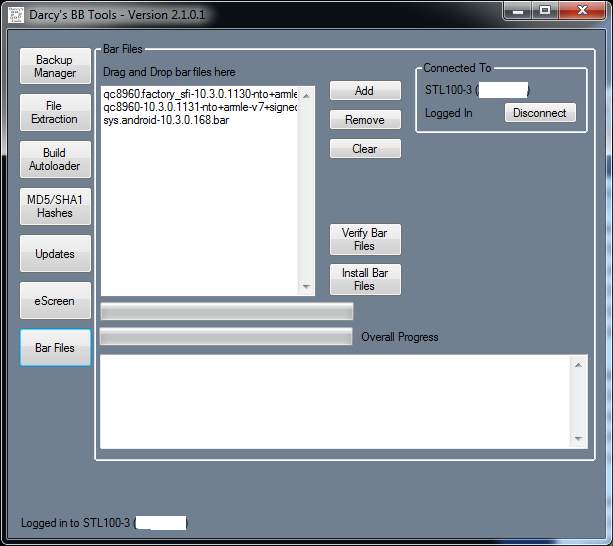Open the Build Autoloader section

[55, 160]
